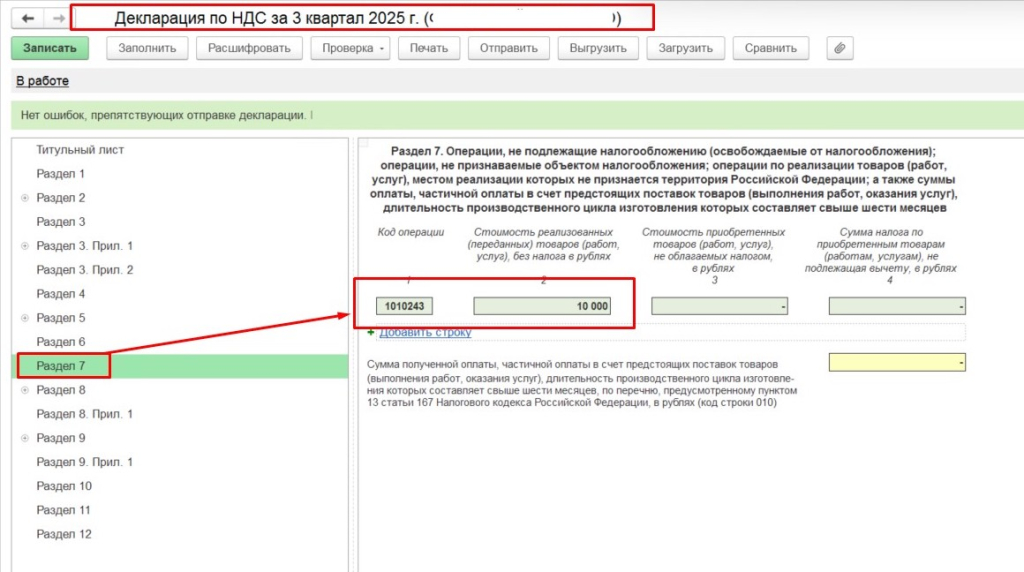Expand the Раздел 3. Прил. 1 node
1024x572 pixels.
coord(25,246)
